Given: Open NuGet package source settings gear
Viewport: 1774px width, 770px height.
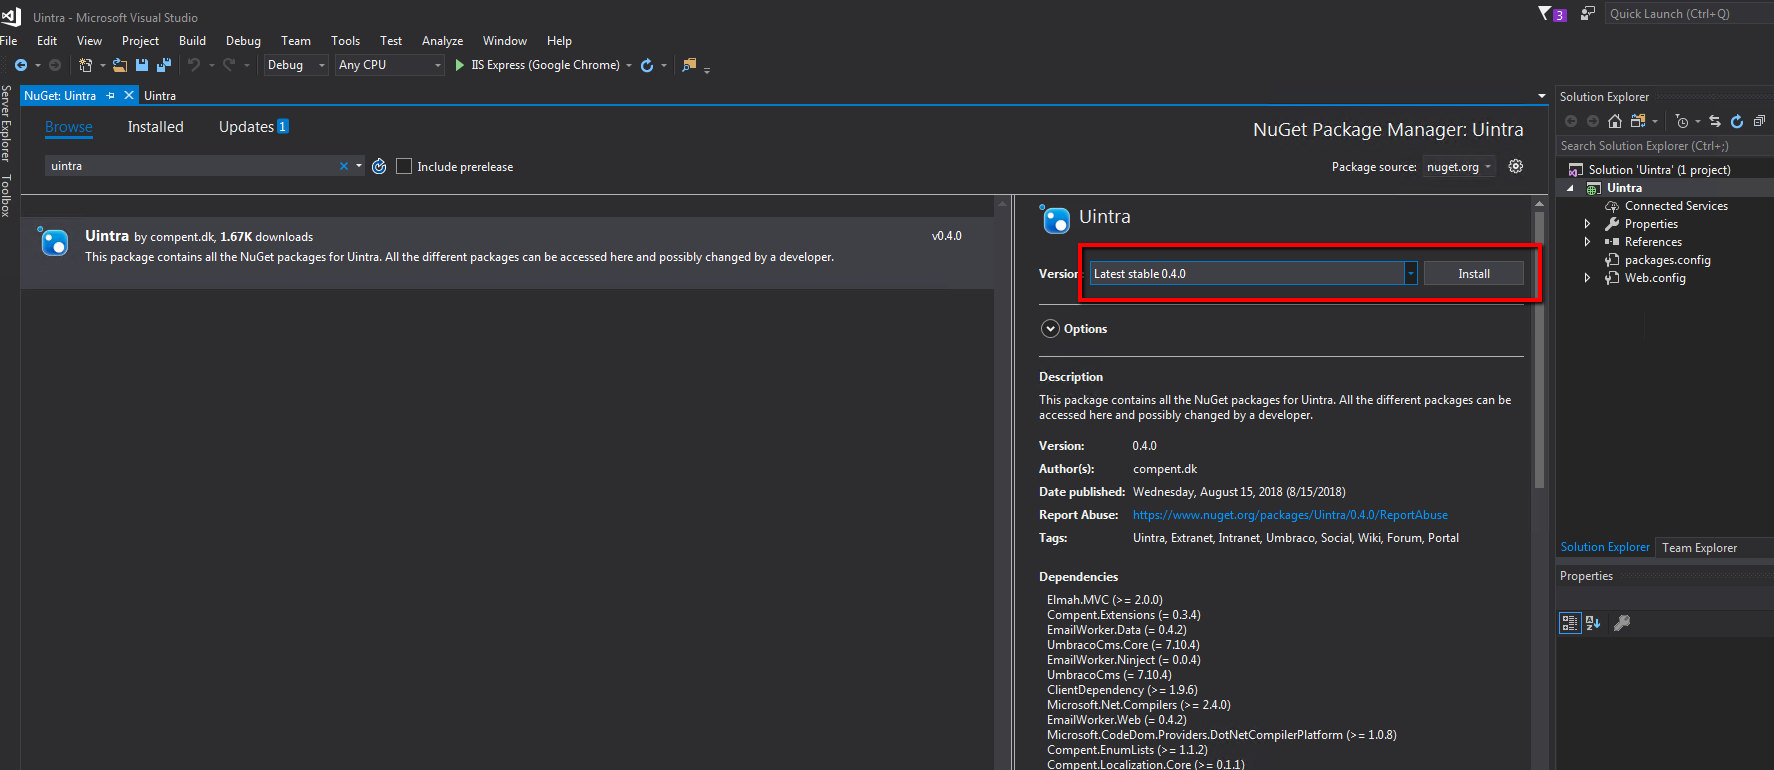Looking at the screenshot, I should point(1516,167).
